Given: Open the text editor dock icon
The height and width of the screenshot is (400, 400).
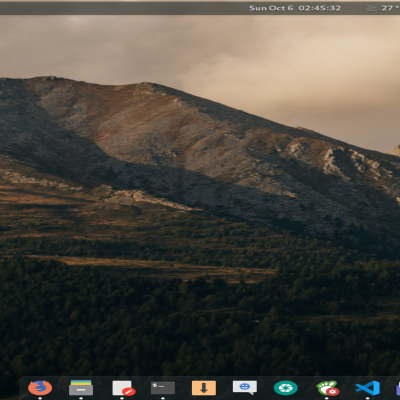Looking at the screenshot, I should pyautogui.click(x=122, y=388).
